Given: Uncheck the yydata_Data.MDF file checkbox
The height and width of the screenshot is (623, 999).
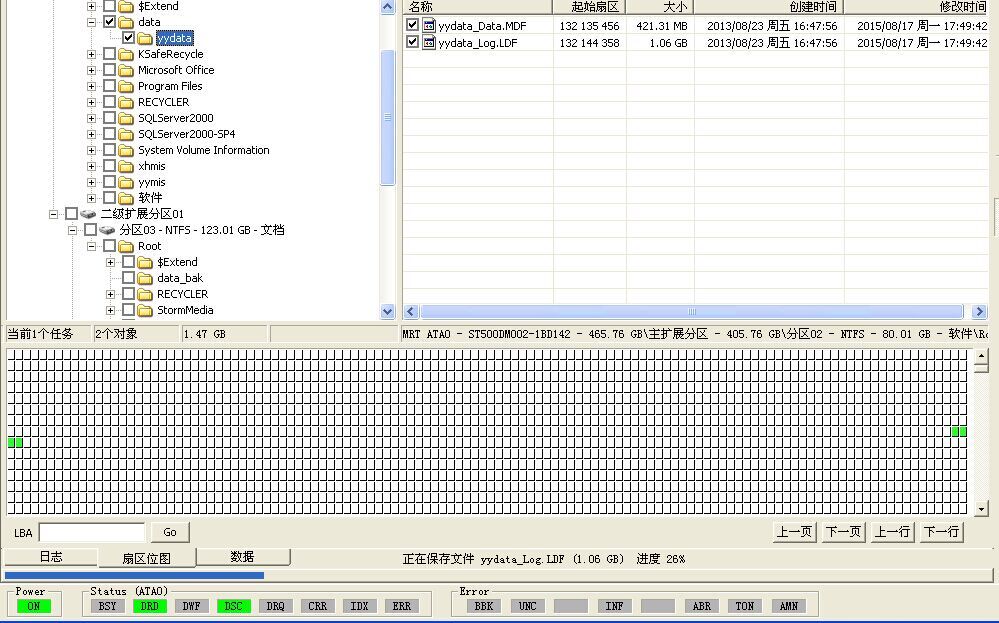Looking at the screenshot, I should pyautogui.click(x=412, y=25).
